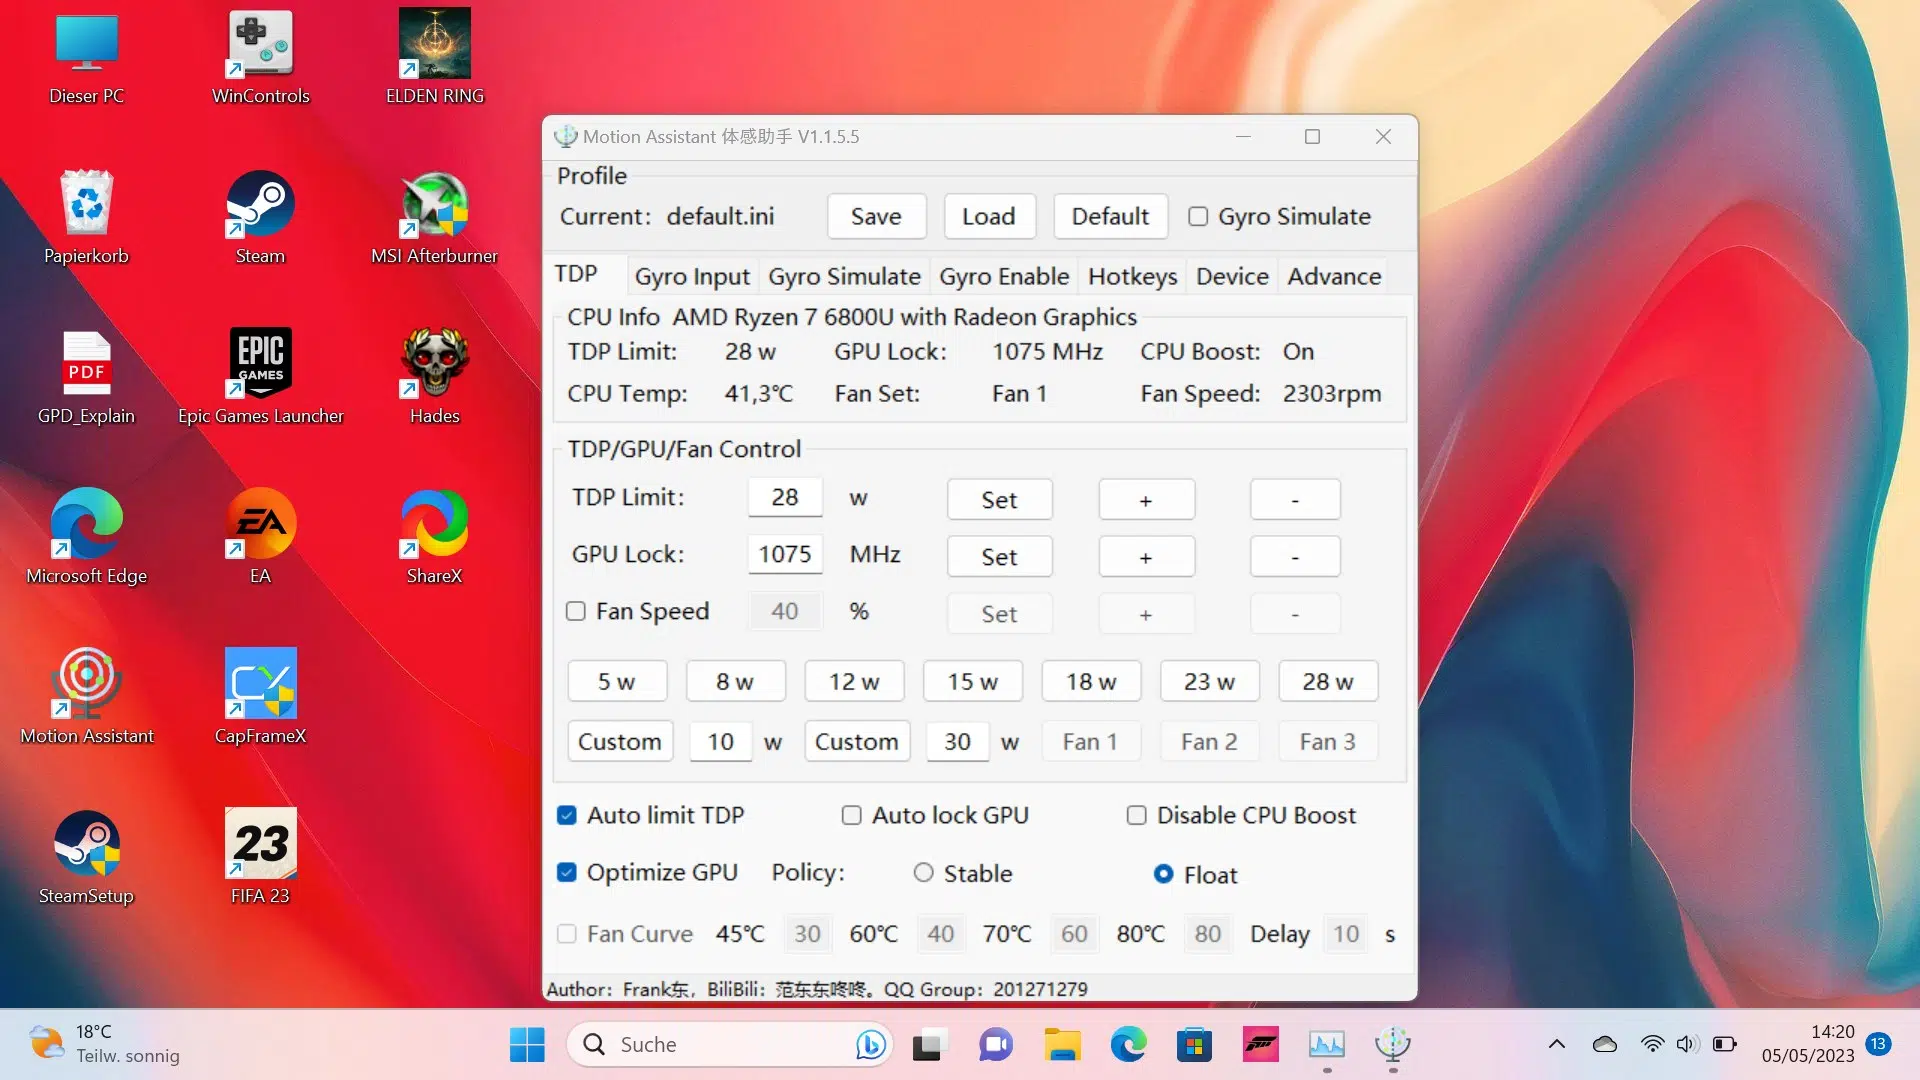Open the Device tab
The width and height of the screenshot is (1920, 1080).
click(1232, 276)
